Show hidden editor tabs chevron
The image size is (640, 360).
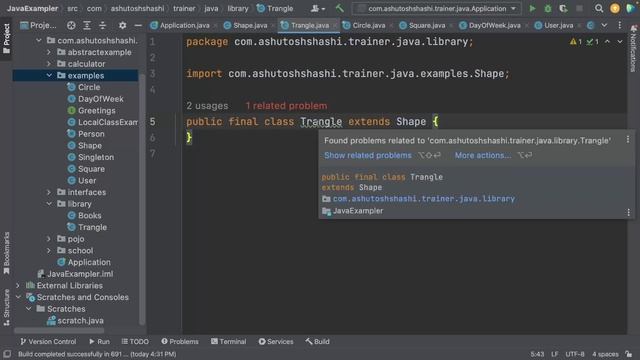pyautogui.click(x=604, y=25)
